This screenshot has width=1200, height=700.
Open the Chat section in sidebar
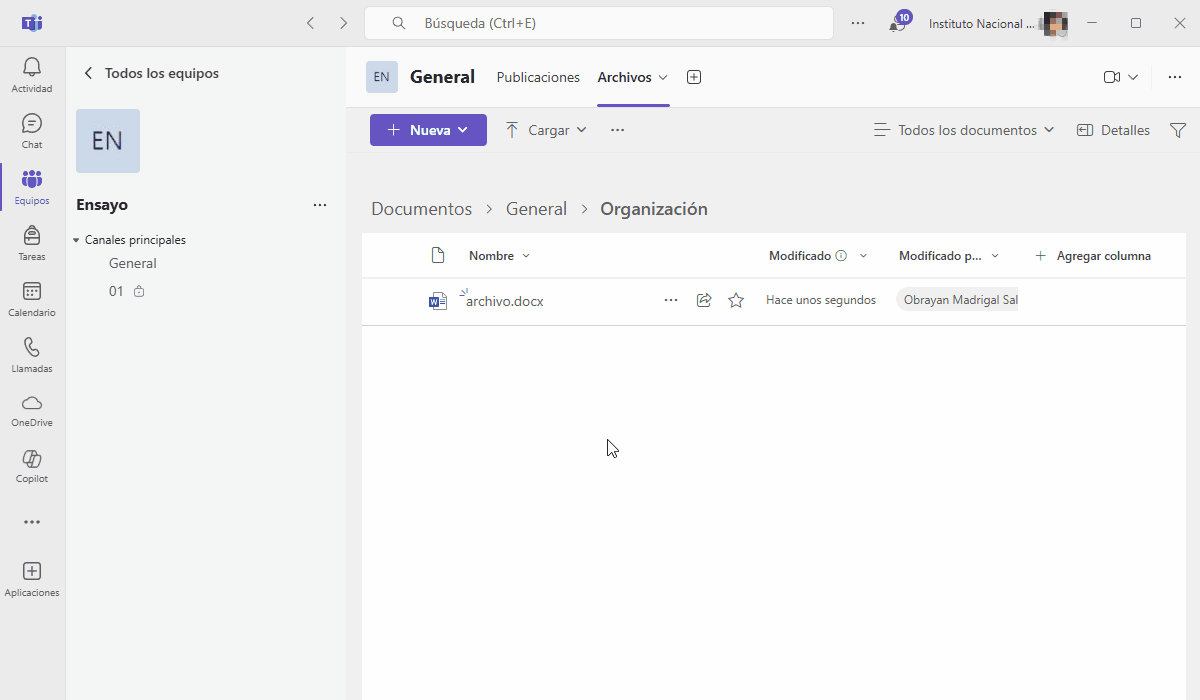click(32, 130)
